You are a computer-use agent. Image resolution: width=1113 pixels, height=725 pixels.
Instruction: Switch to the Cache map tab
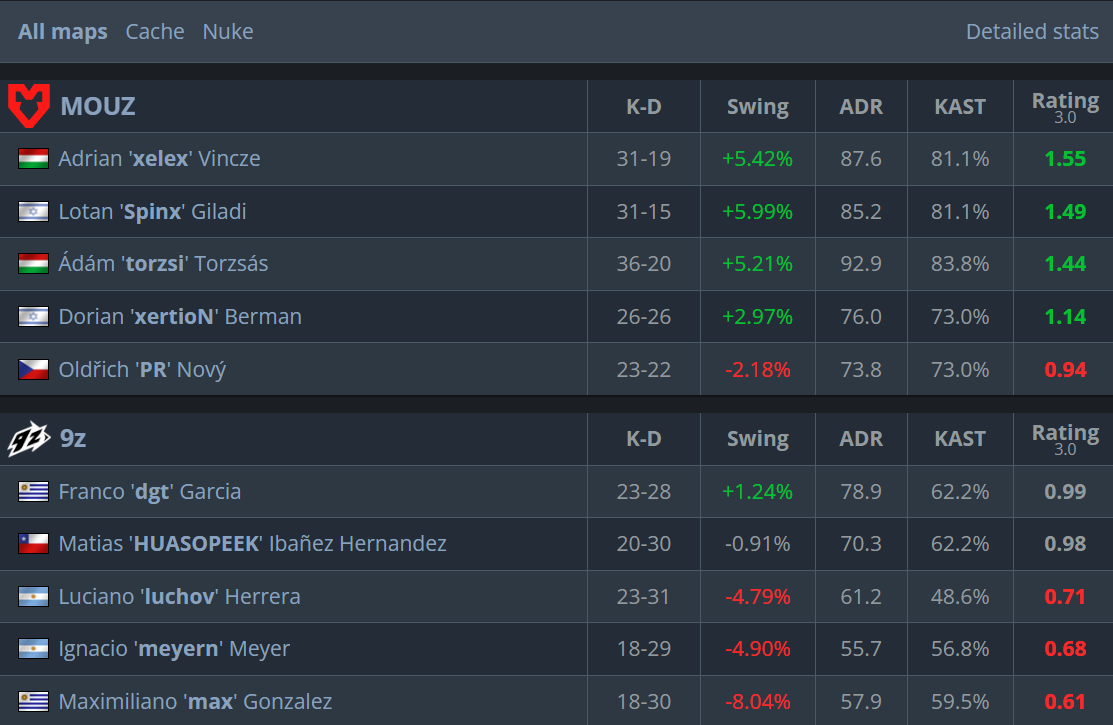[x=155, y=31]
